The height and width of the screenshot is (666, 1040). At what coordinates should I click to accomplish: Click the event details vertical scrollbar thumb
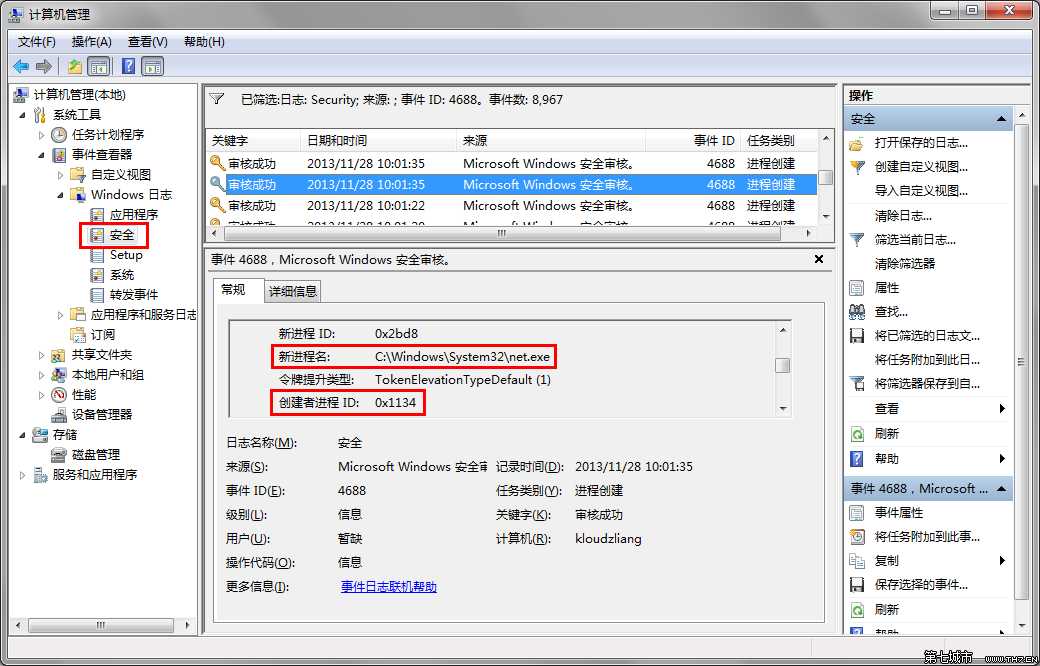click(x=783, y=366)
